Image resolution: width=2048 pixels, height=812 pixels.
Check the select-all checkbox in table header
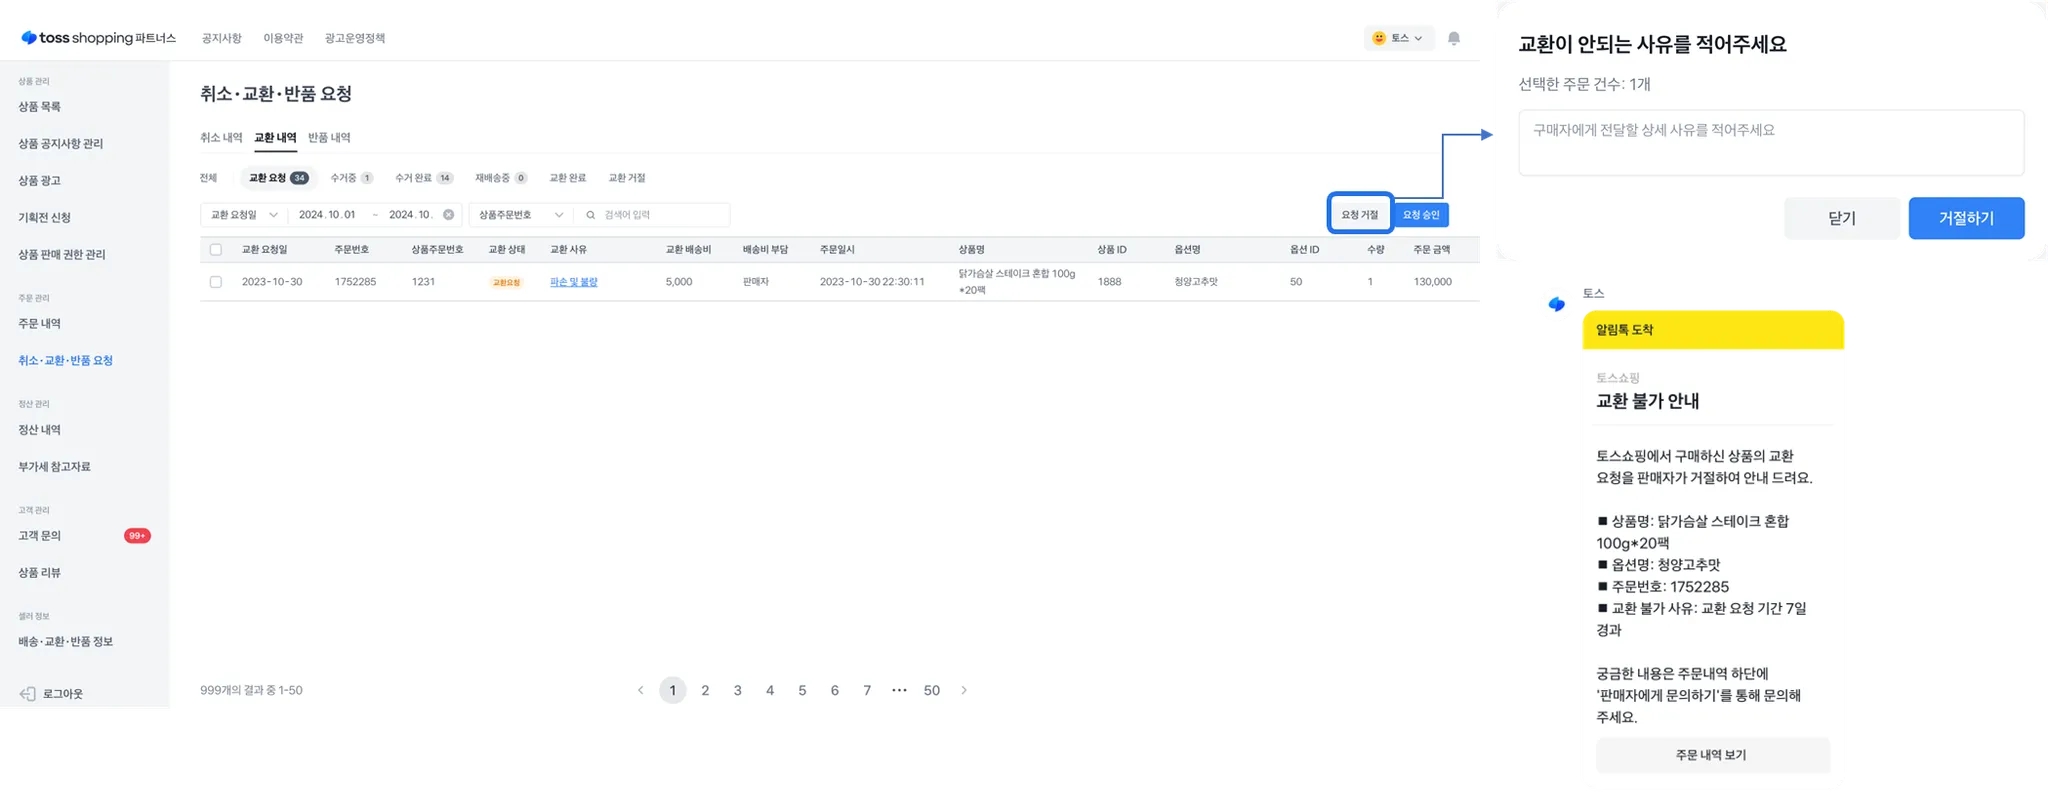click(216, 250)
